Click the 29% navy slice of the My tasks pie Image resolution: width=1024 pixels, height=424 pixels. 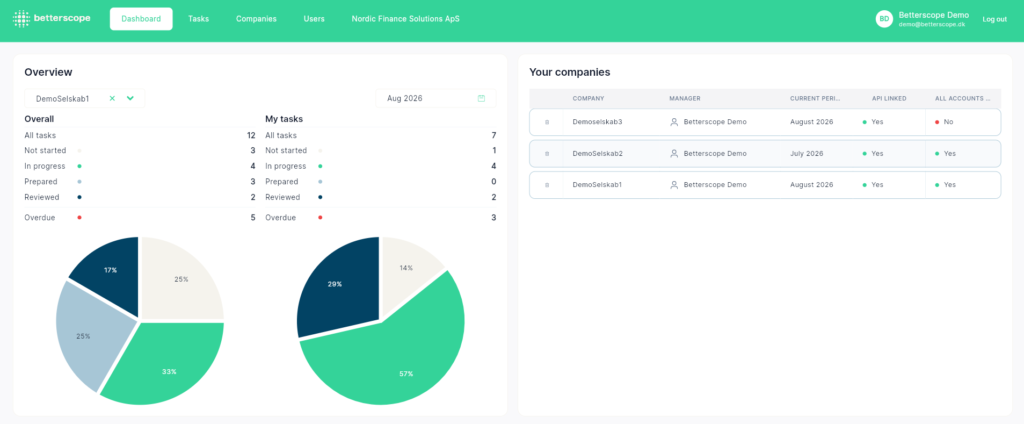coord(340,287)
